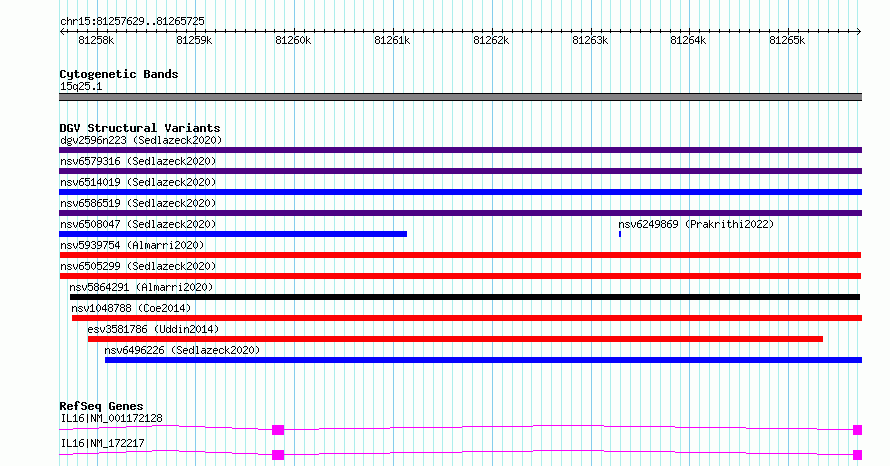
Task: Click the 81258k ruler tick label
Action: [x=96, y=40]
